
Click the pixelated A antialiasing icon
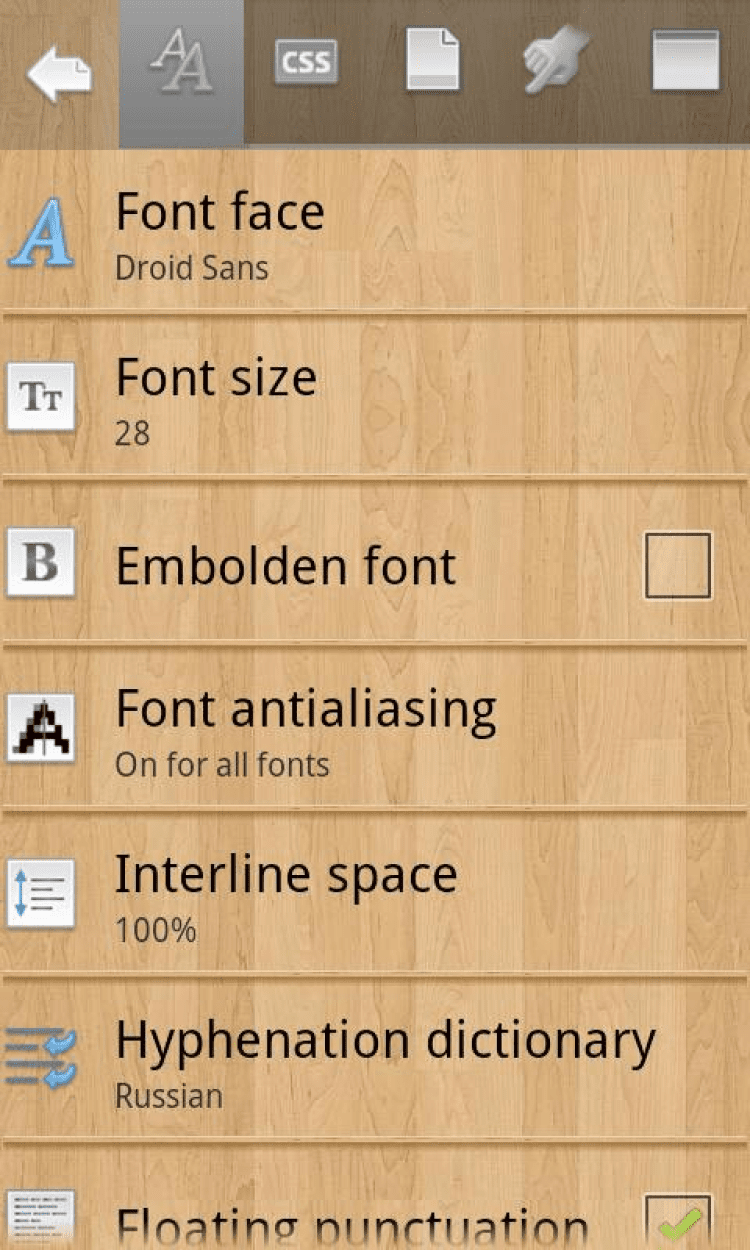tap(41, 728)
